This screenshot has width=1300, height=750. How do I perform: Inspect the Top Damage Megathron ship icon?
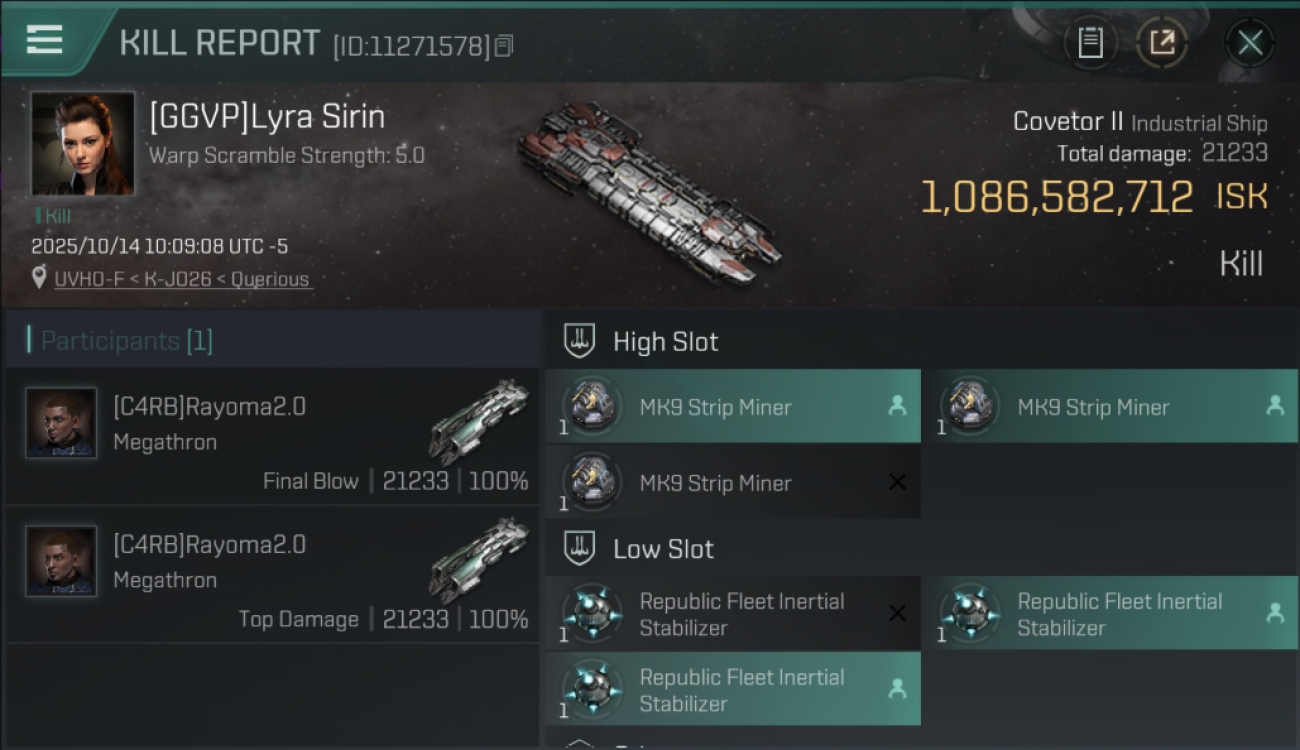[x=478, y=560]
